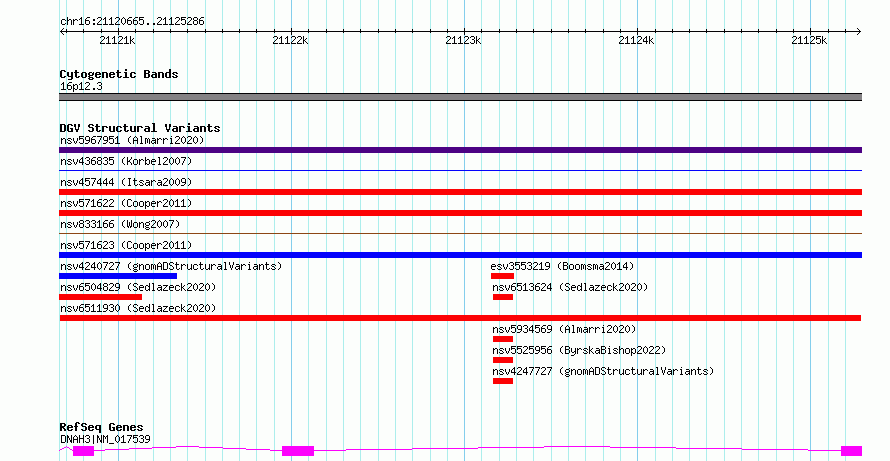Select the DGV Structural Variants track title
890x461 pixels.
pyautogui.click(x=140, y=128)
